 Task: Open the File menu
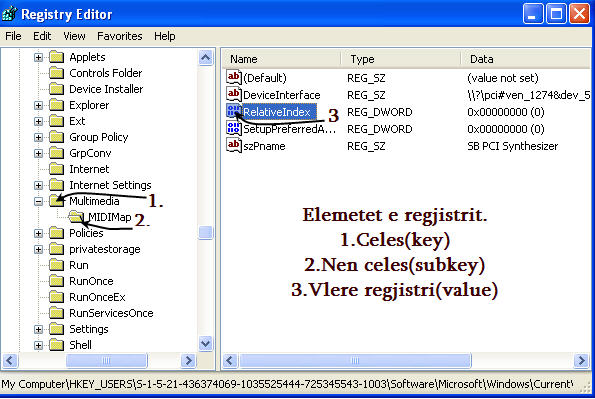click(x=13, y=36)
